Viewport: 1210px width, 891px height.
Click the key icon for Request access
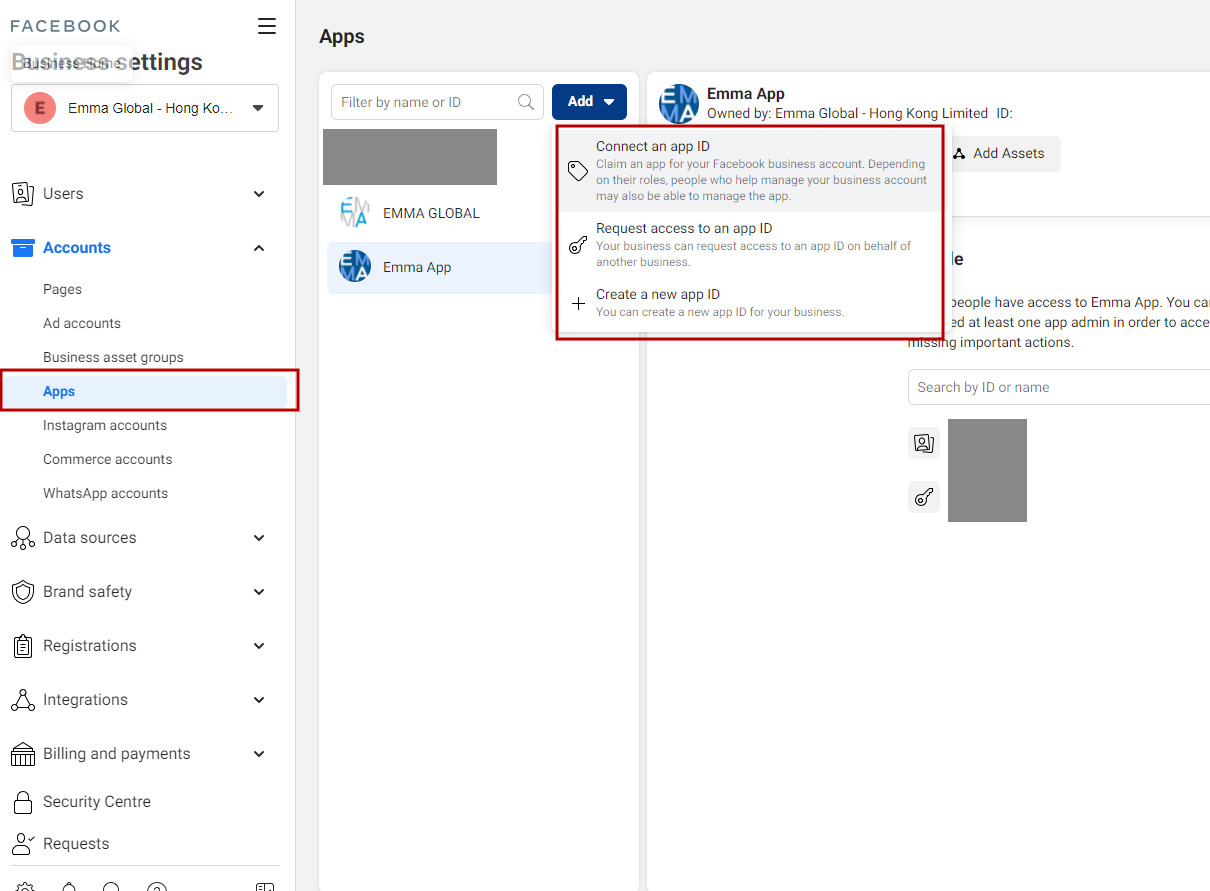click(x=578, y=245)
